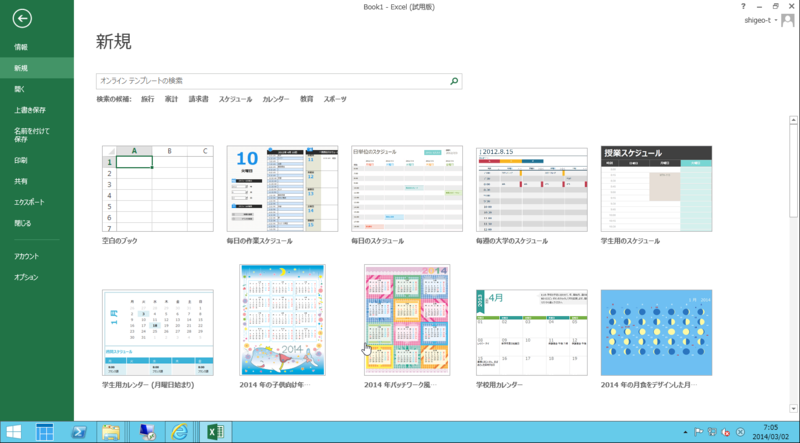
Task: Click the Excel taskbar icon
Action: coord(216,432)
